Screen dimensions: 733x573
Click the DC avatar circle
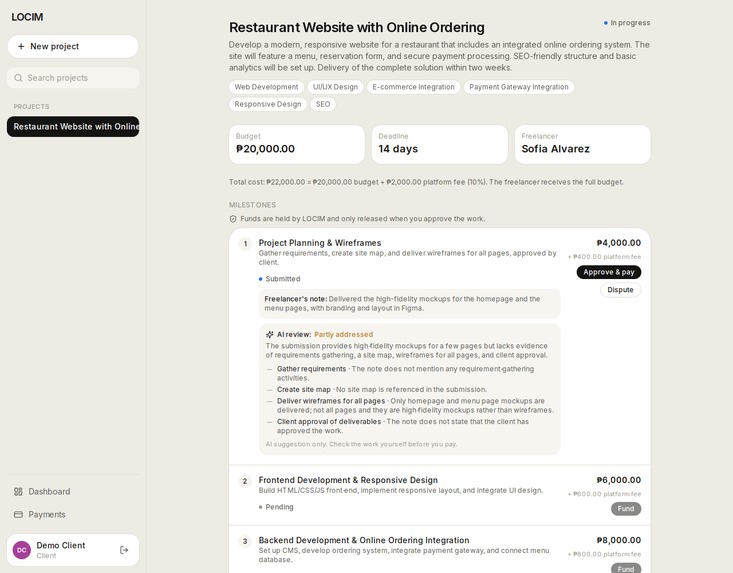click(22, 550)
